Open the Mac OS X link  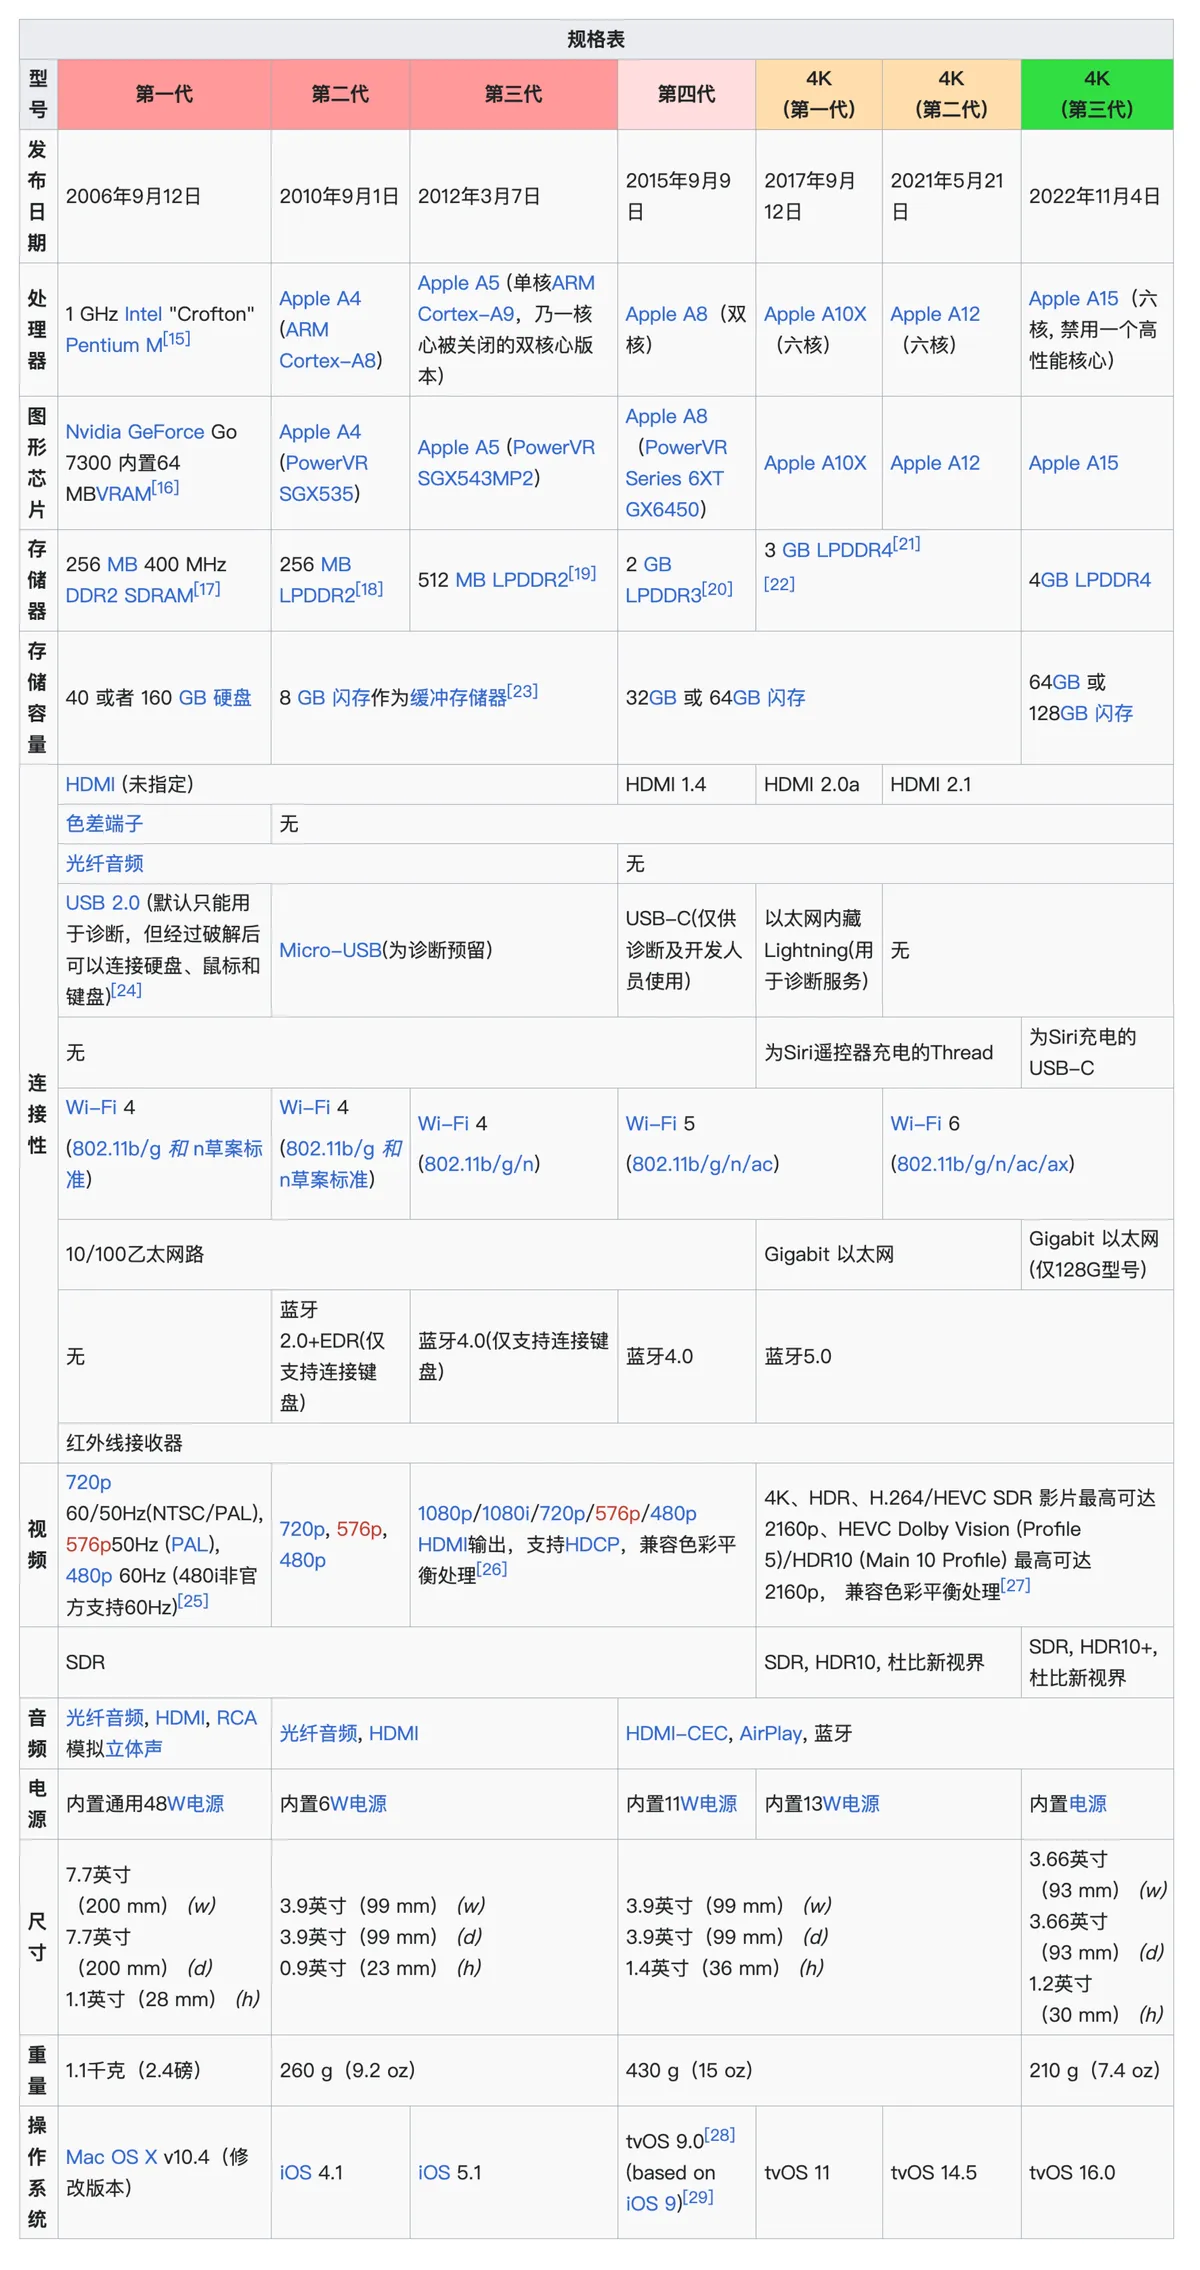point(111,2158)
